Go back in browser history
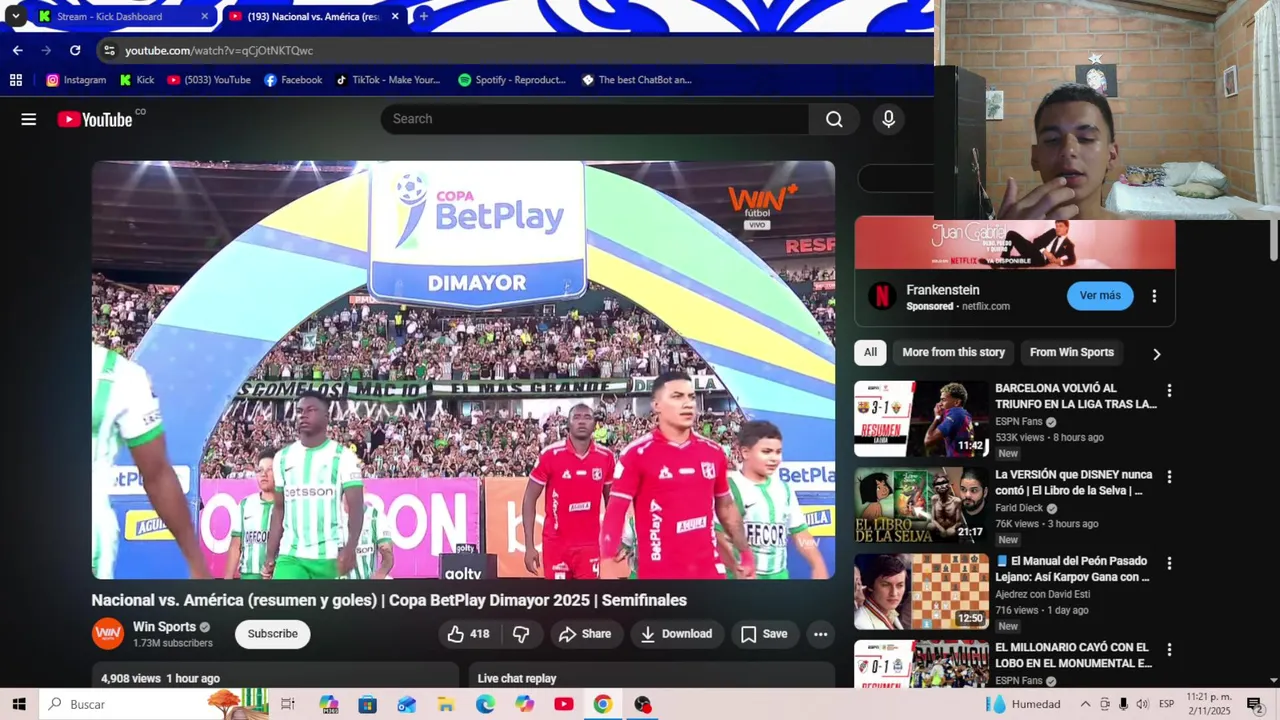The image size is (1280, 720). [17, 50]
